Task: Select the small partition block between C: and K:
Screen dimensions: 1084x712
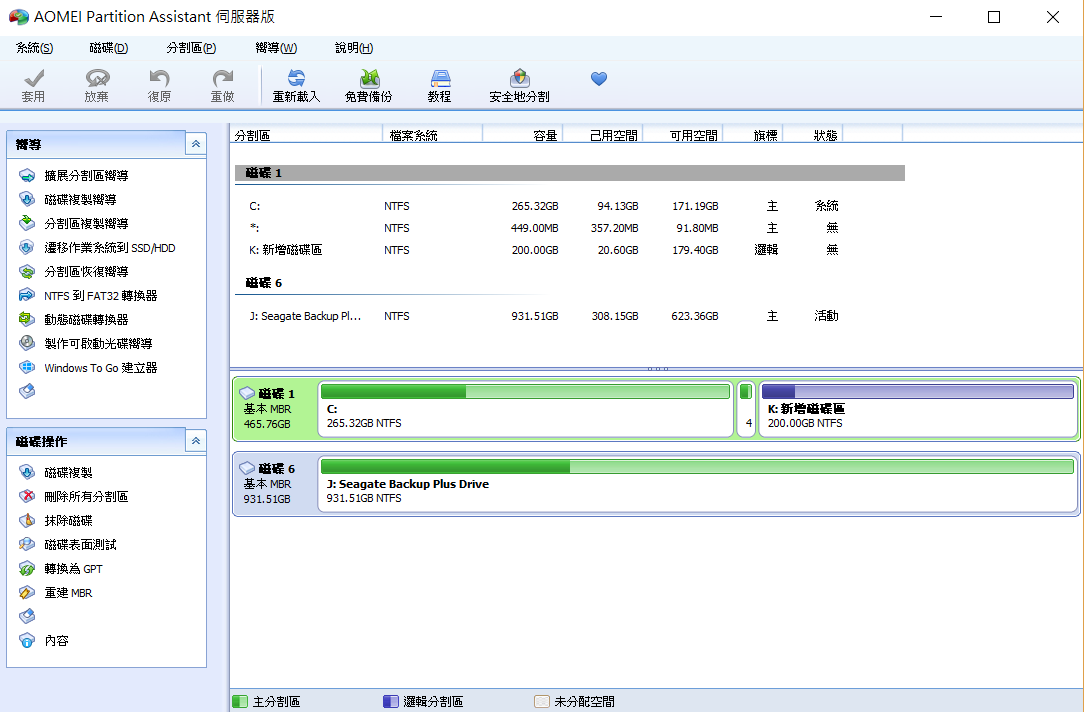Action: point(746,409)
